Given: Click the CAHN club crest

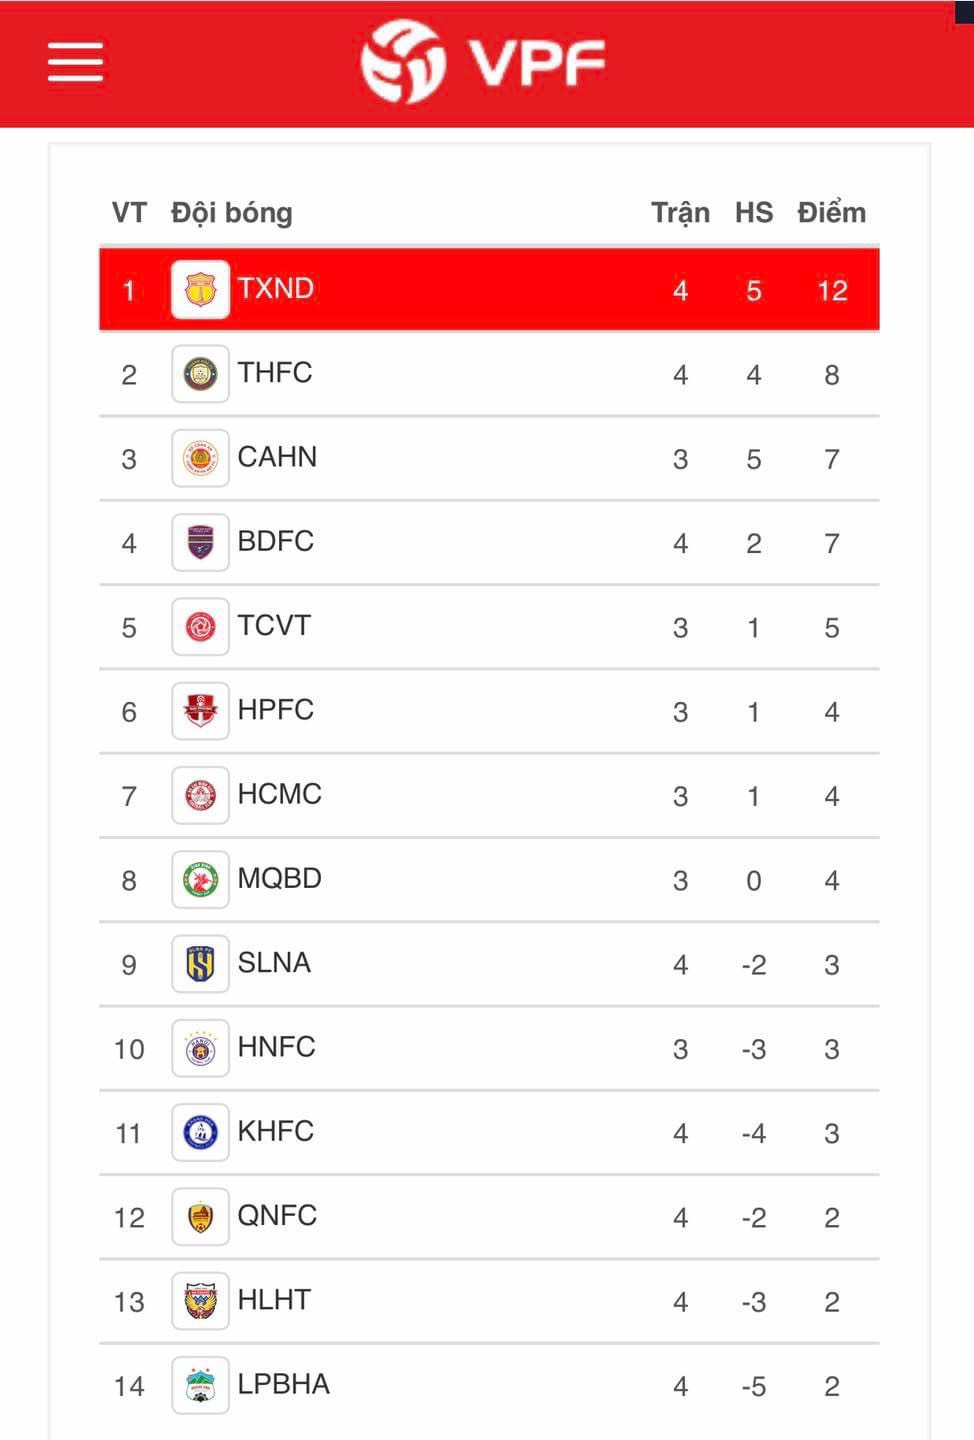Looking at the screenshot, I should pyautogui.click(x=200, y=459).
